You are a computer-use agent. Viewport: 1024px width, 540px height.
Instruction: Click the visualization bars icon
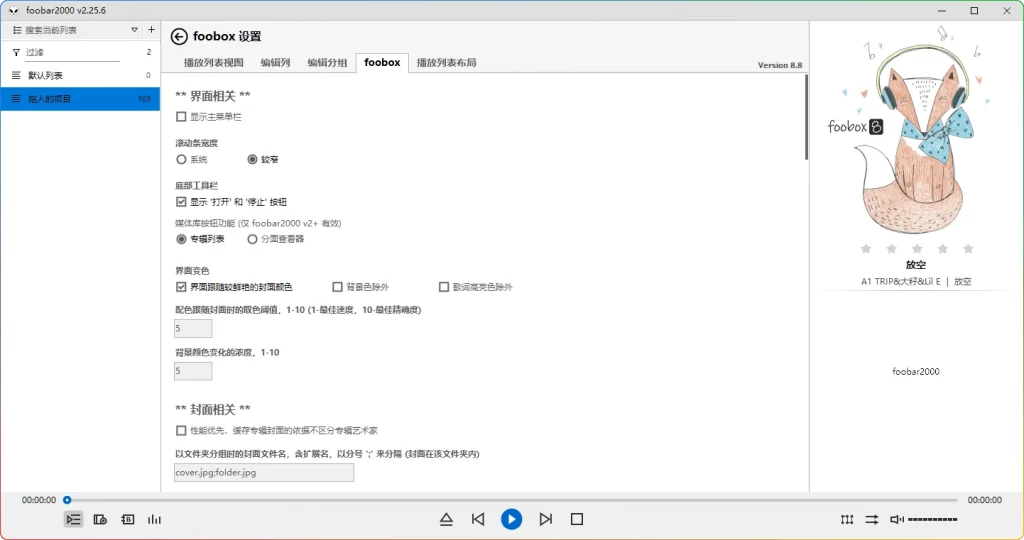click(x=154, y=519)
